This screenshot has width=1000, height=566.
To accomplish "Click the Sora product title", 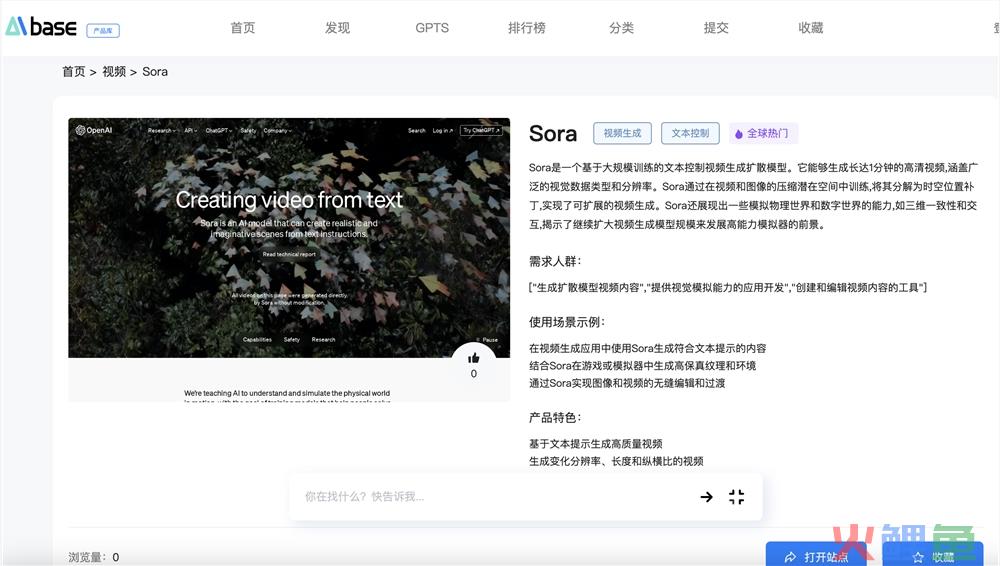I will (x=553, y=134).
